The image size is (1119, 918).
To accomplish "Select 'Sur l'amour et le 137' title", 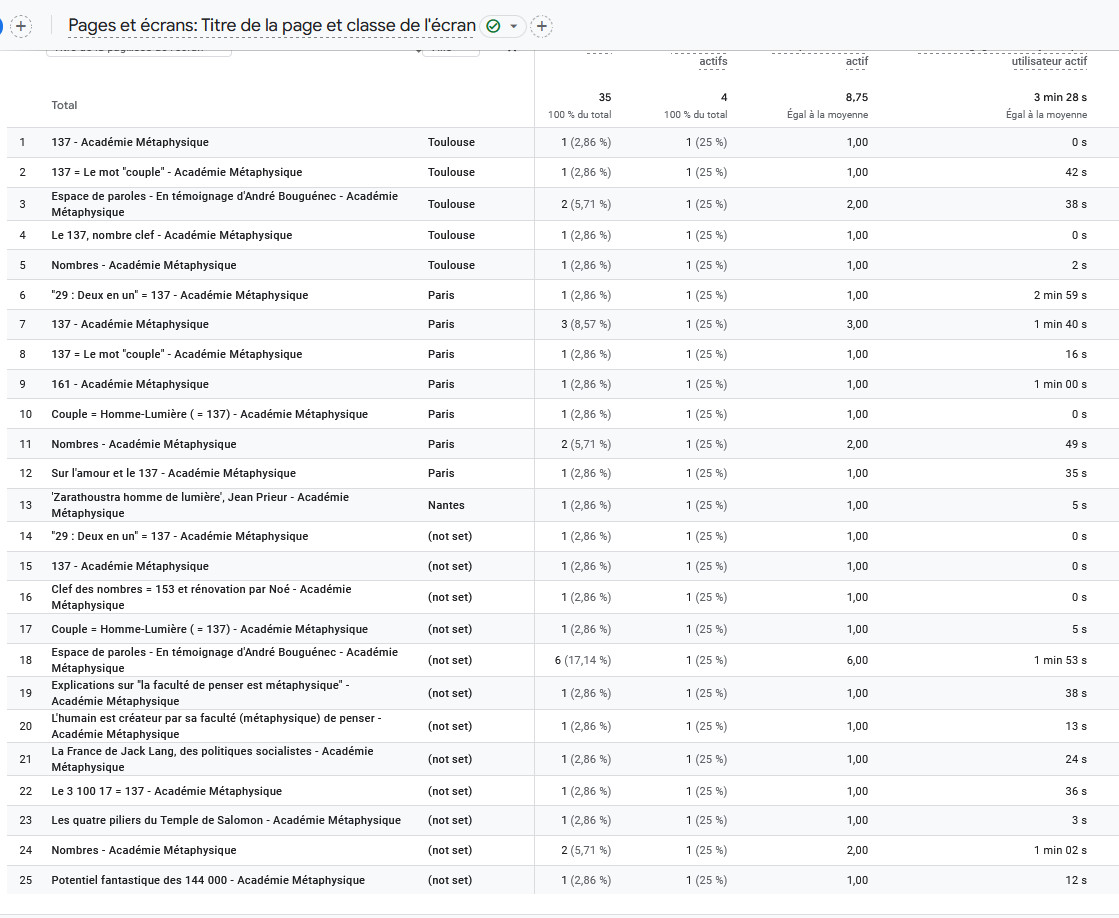I will pos(173,473).
